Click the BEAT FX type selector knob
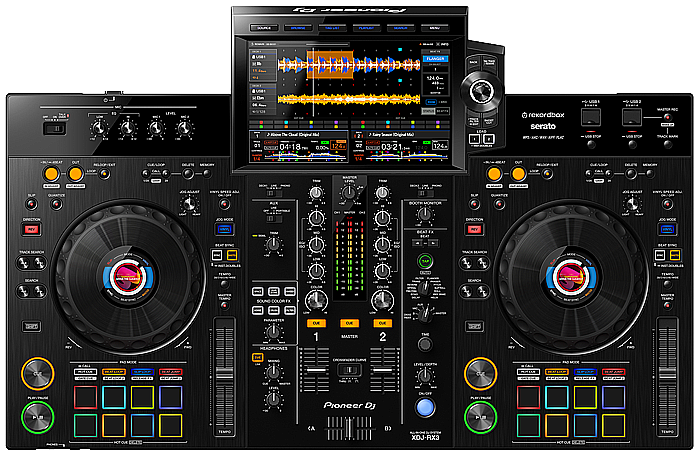Viewport: 700px width, 459px height. click(425, 288)
